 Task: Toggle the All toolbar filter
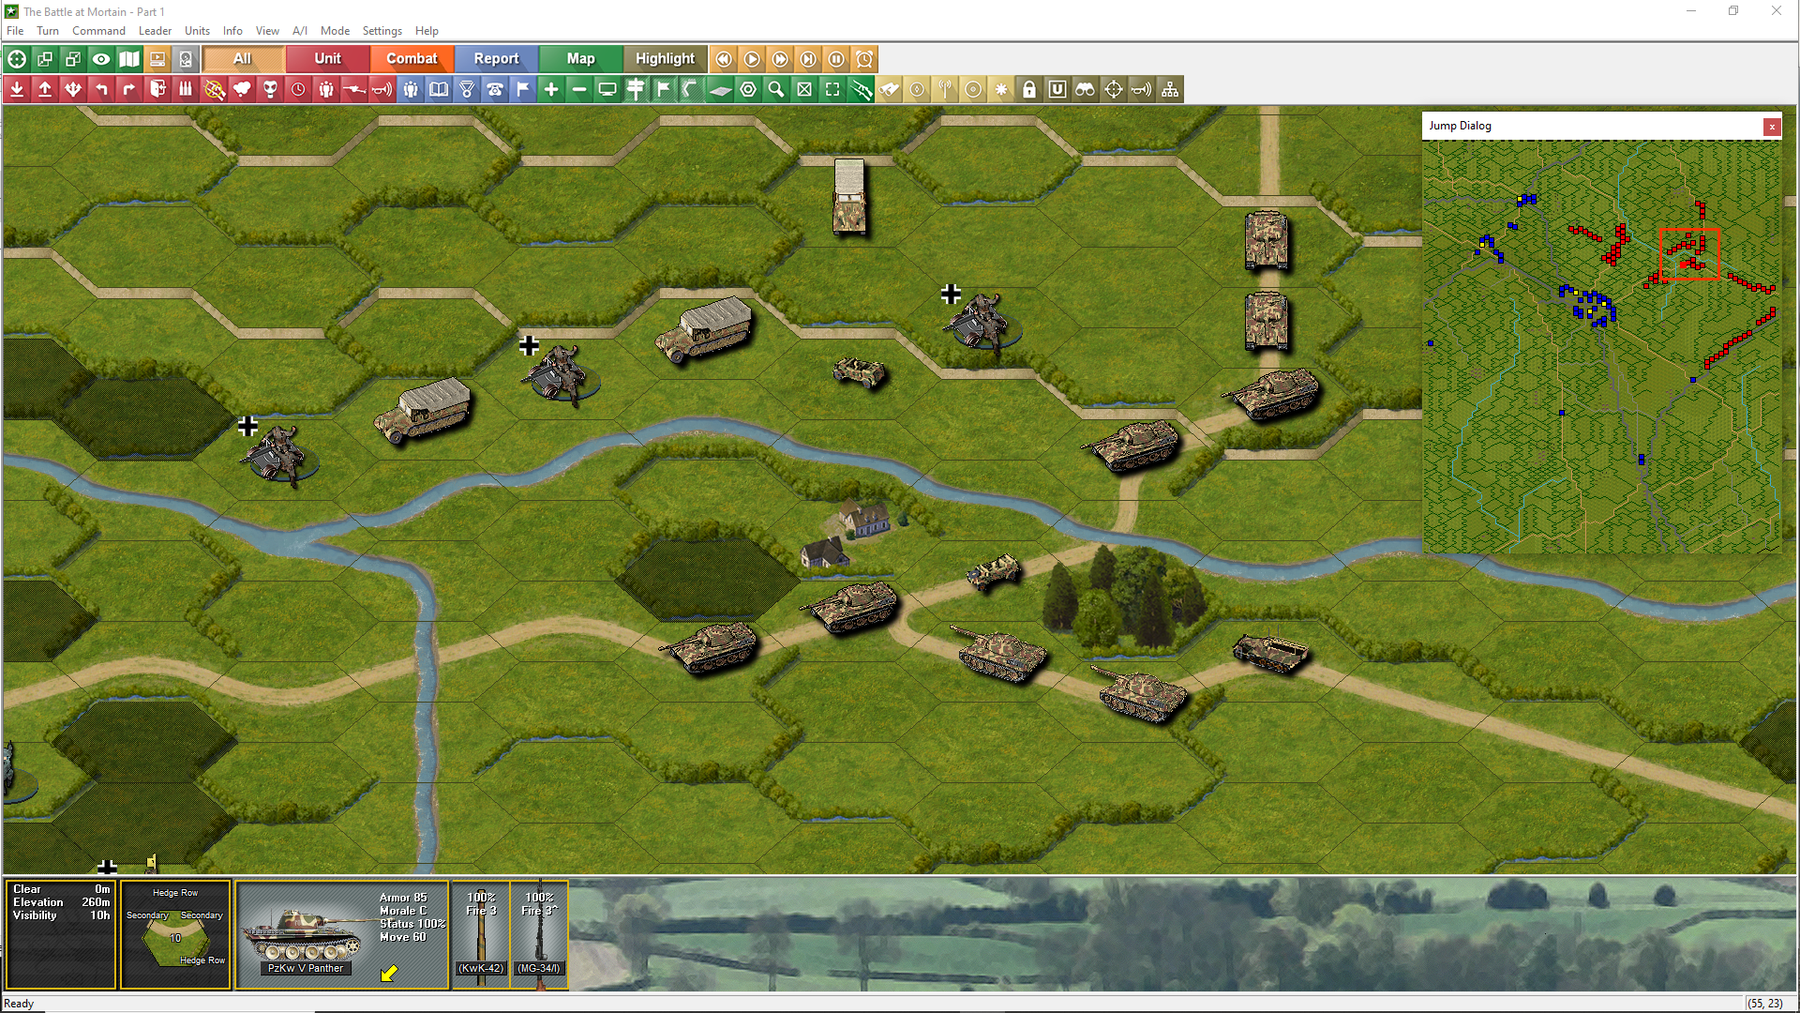point(242,59)
